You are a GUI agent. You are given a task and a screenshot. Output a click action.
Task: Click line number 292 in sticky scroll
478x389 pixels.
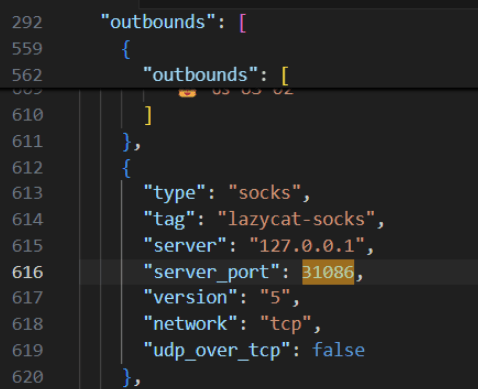[27, 23]
